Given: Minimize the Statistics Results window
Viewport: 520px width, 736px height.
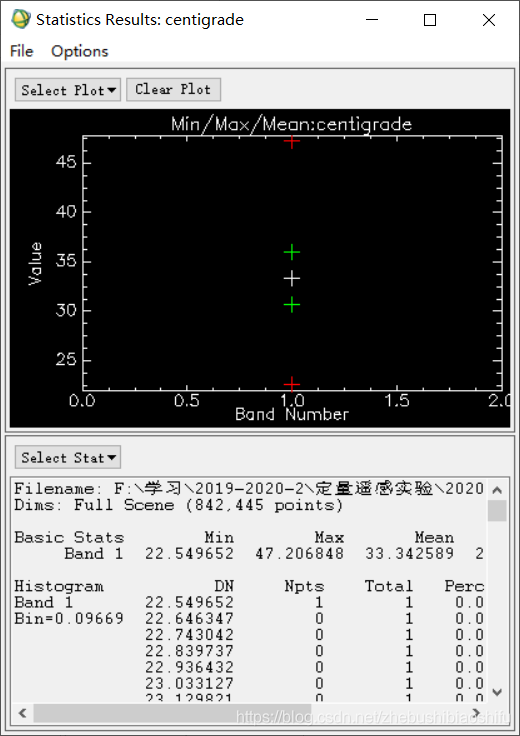Looking at the screenshot, I should tap(372, 20).
